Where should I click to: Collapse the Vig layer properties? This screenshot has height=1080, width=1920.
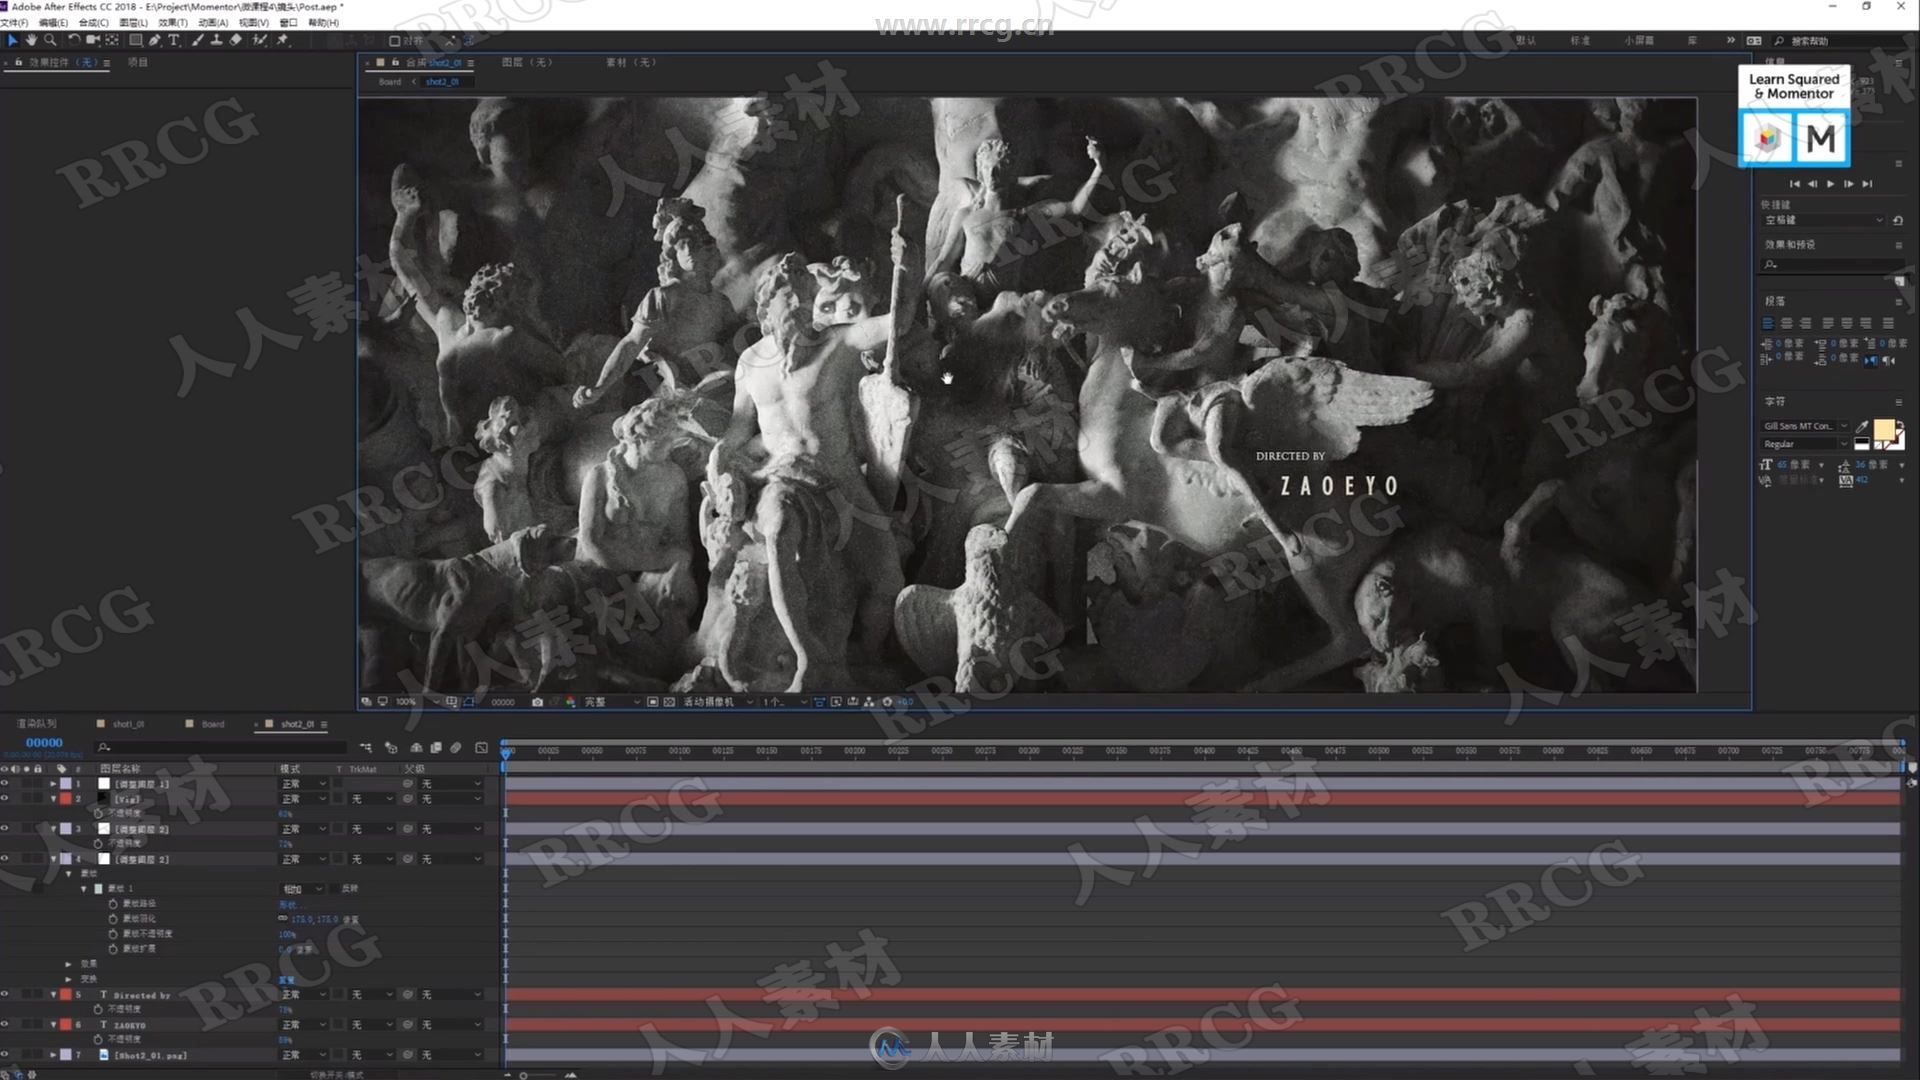coord(53,799)
